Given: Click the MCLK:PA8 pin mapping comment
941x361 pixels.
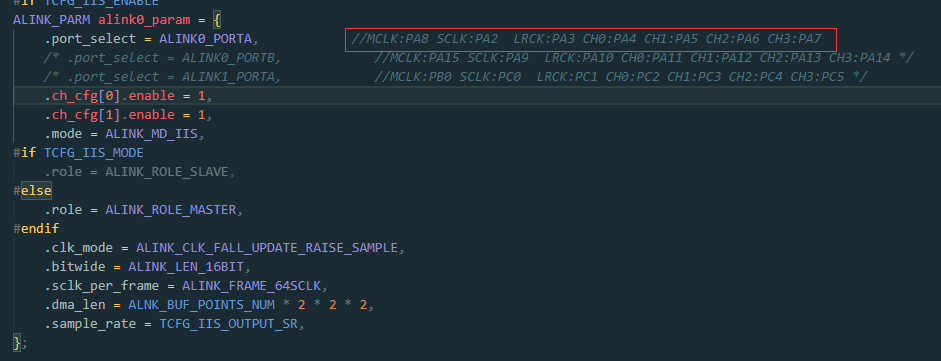Looking at the screenshot, I should click(586, 40).
